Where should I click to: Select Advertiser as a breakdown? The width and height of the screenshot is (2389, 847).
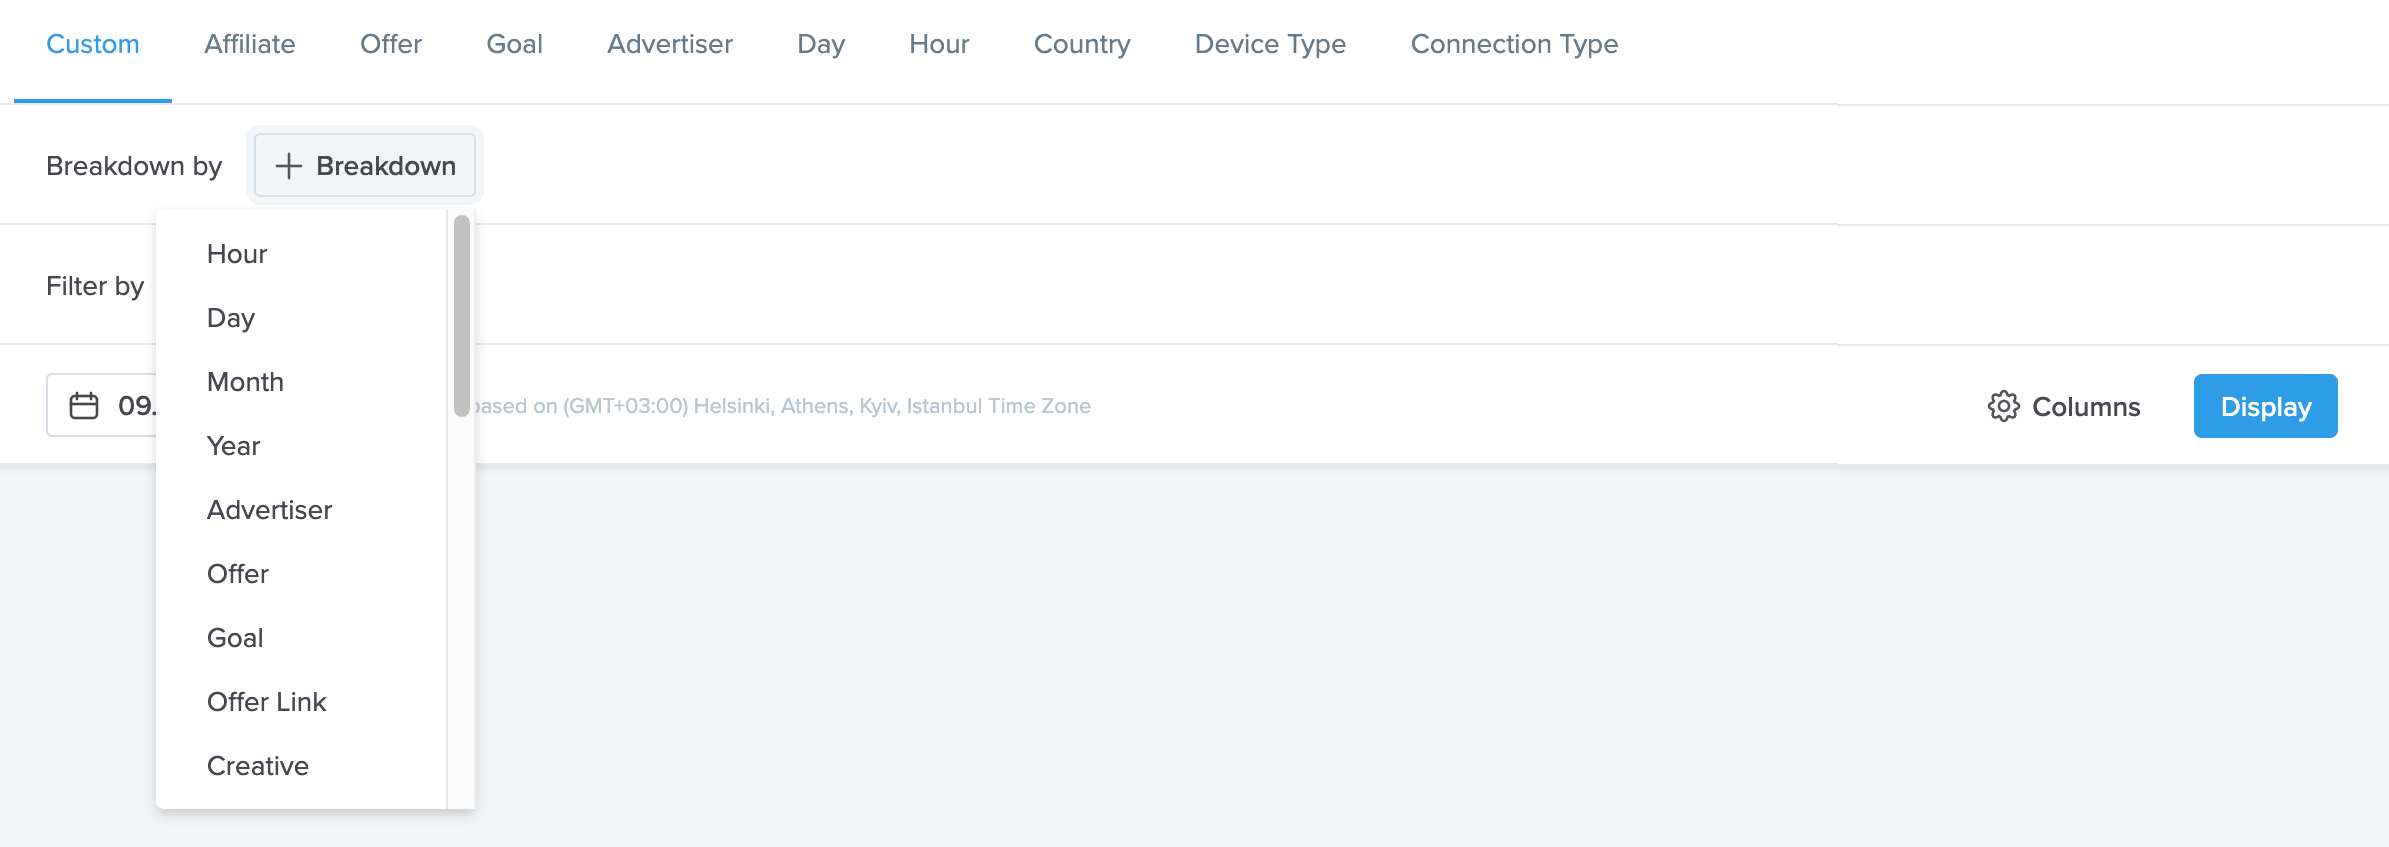pyautogui.click(x=269, y=510)
